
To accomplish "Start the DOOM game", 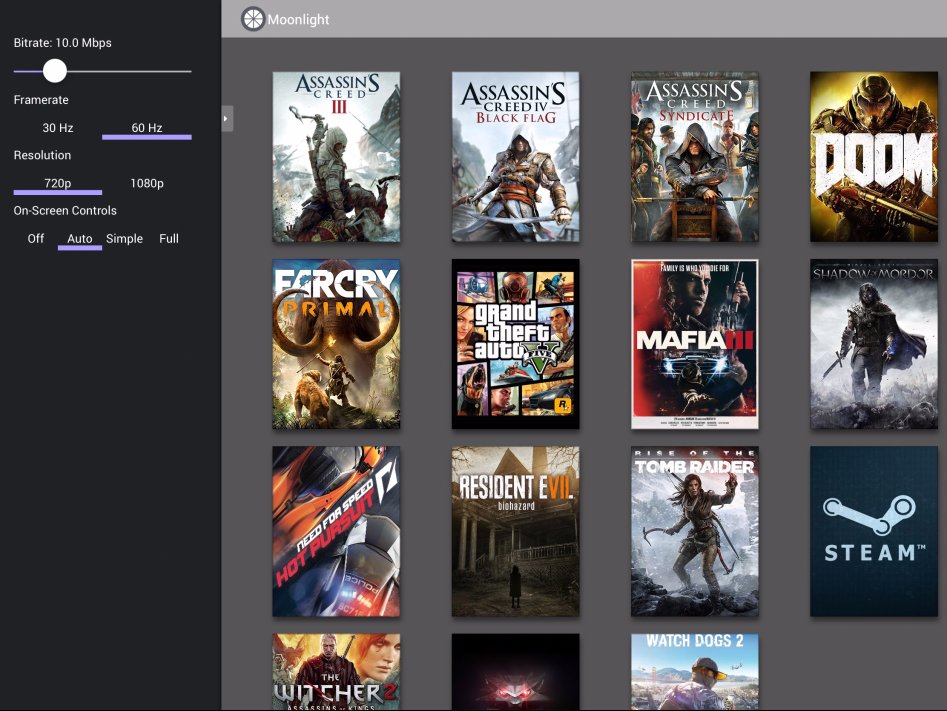I will pyautogui.click(x=874, y=157).
